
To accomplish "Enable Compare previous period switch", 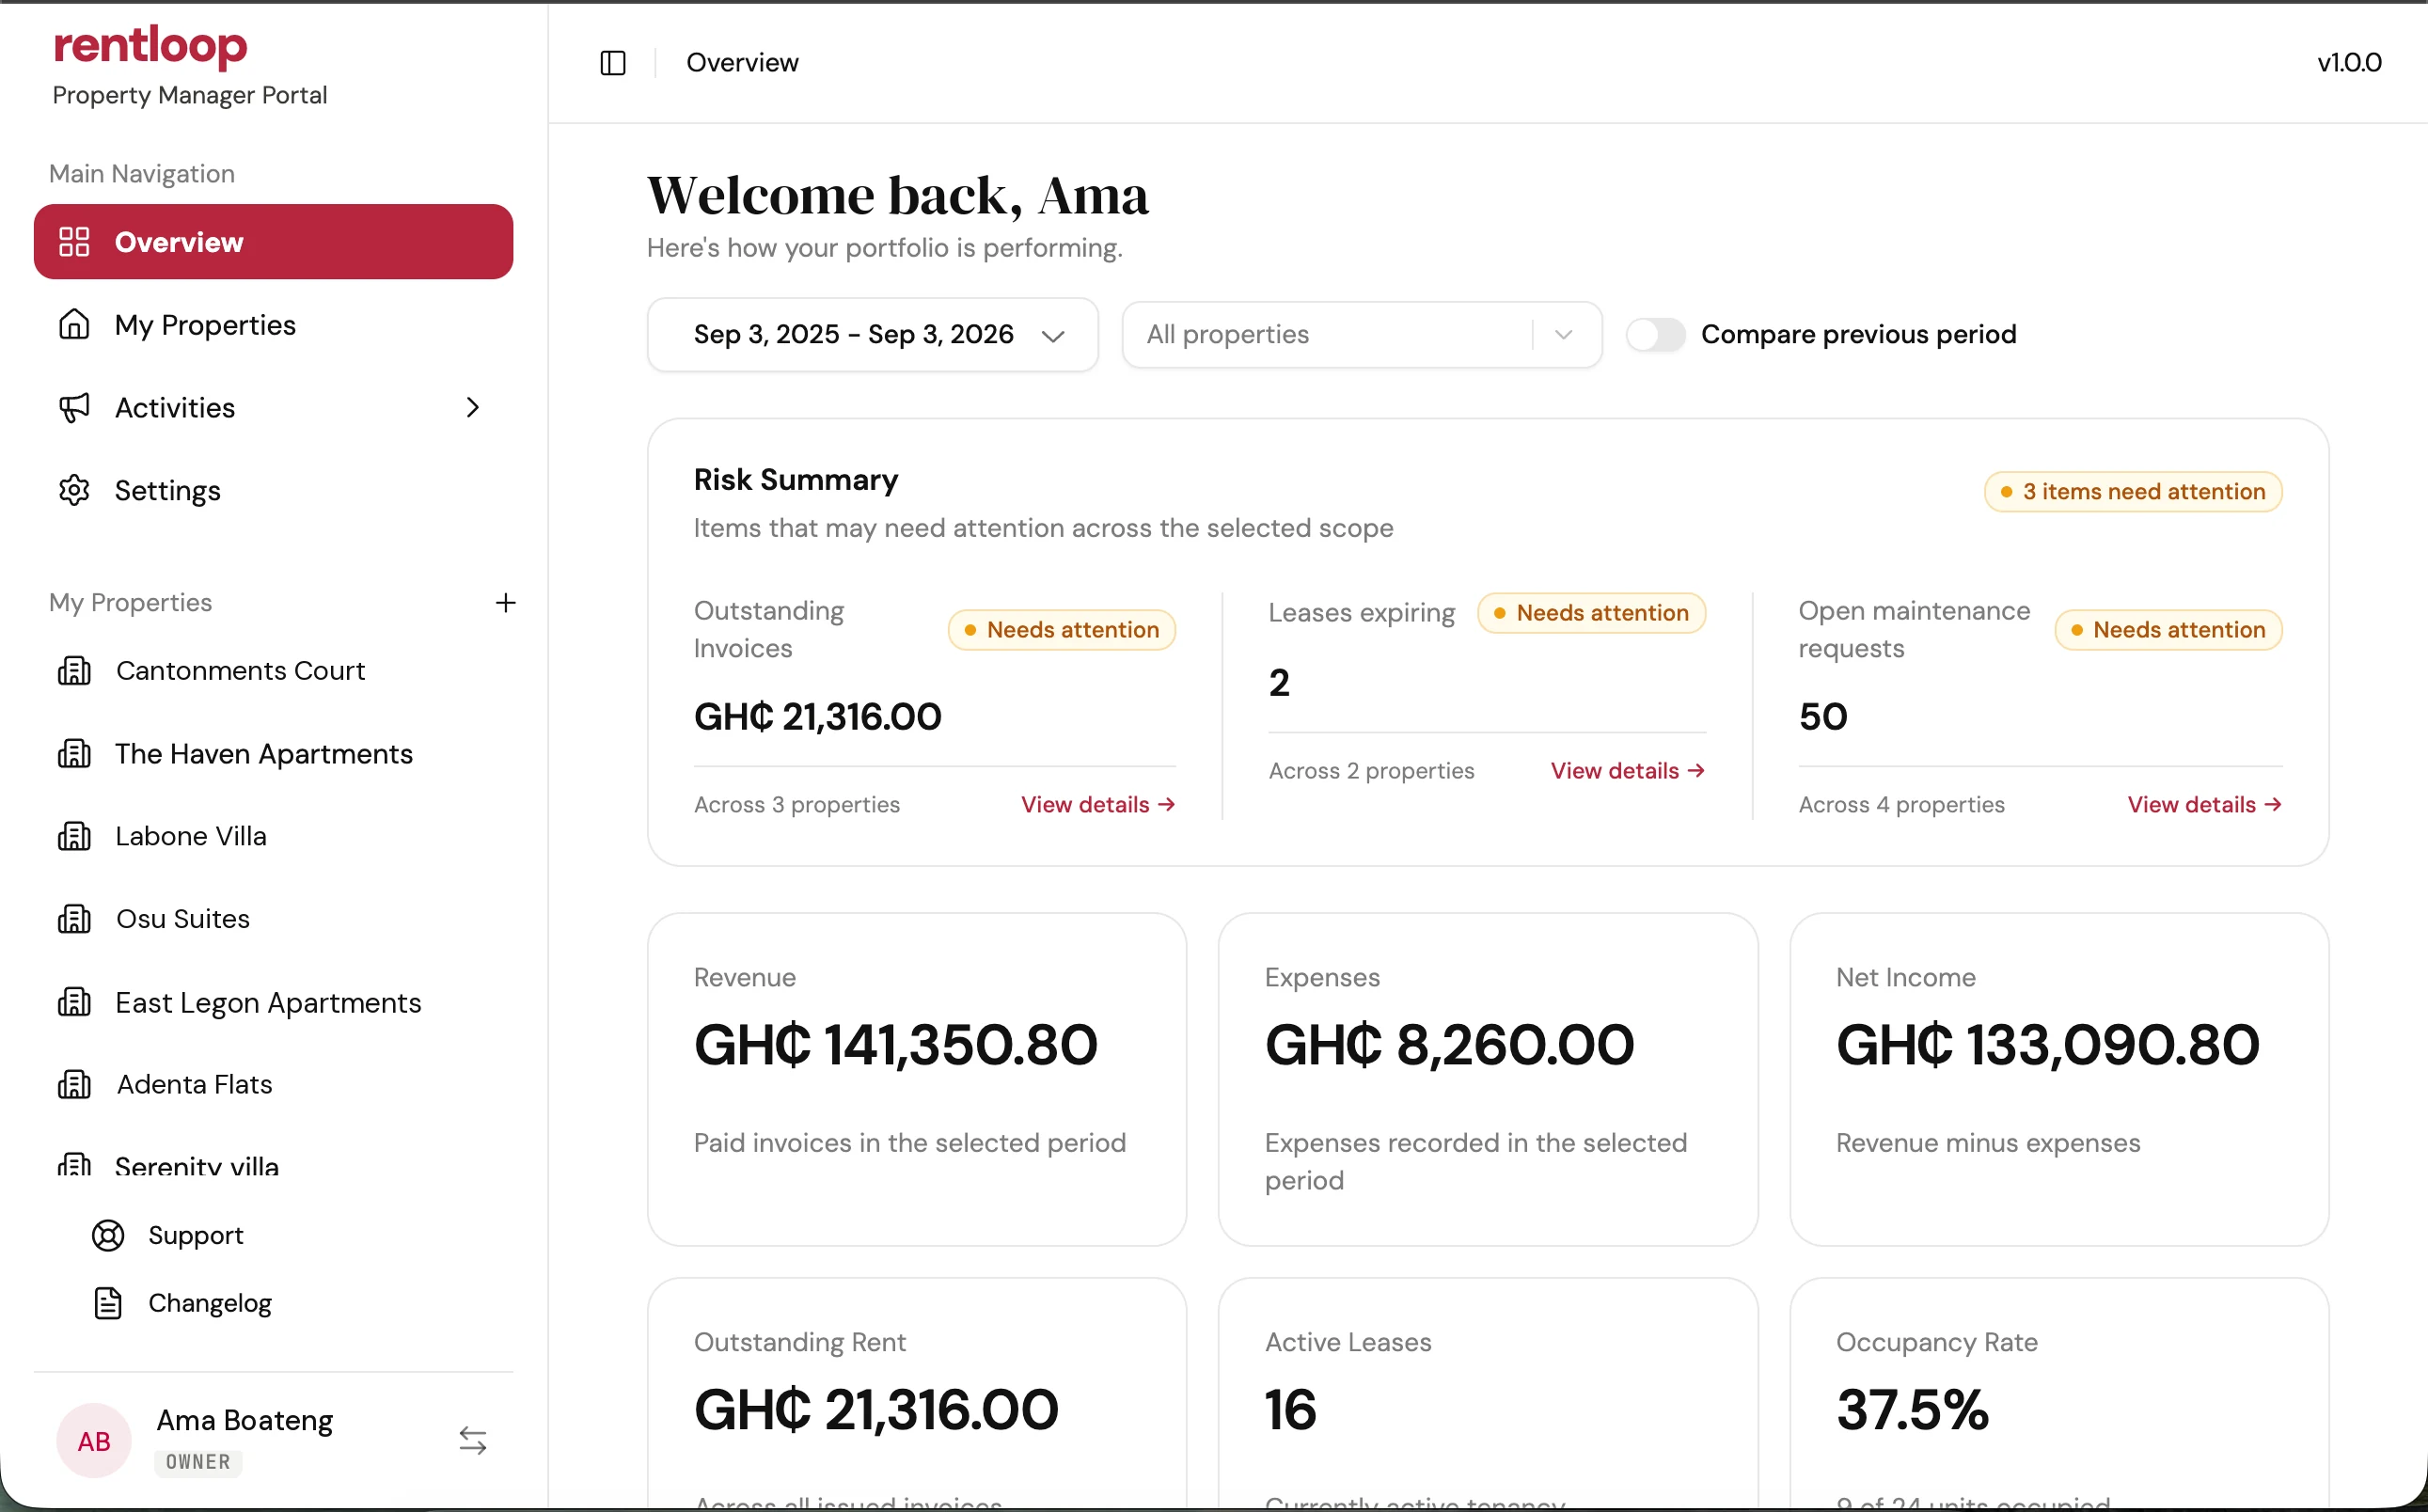I will [x=1655, y=334].
